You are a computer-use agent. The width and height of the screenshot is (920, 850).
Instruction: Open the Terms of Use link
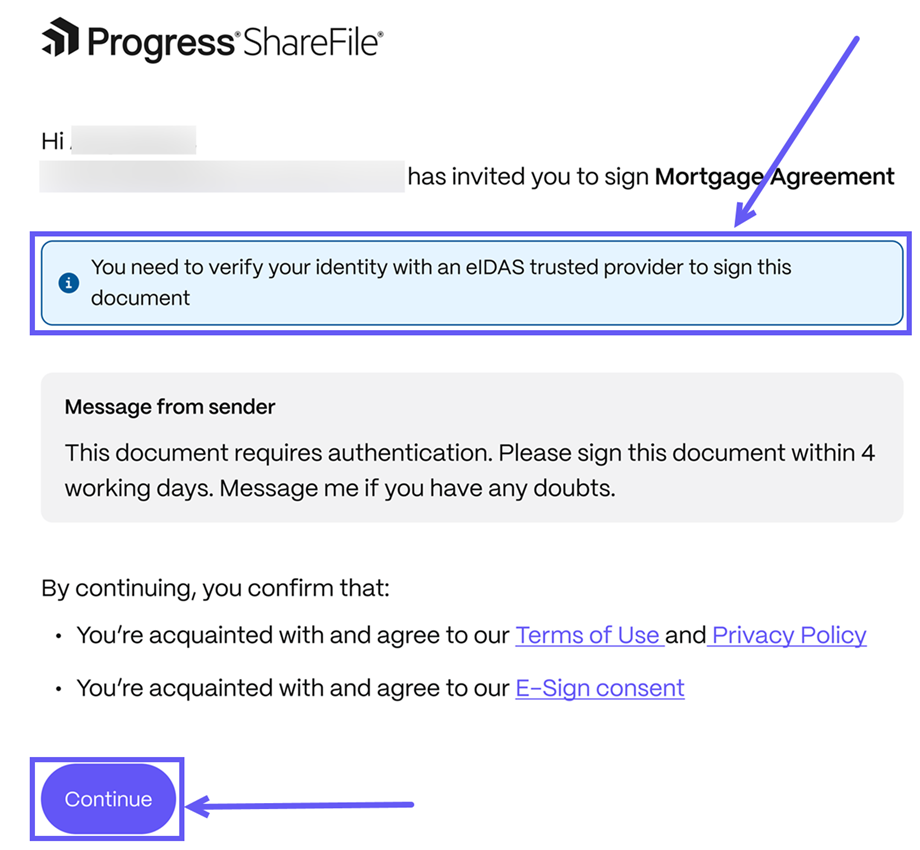589,635
